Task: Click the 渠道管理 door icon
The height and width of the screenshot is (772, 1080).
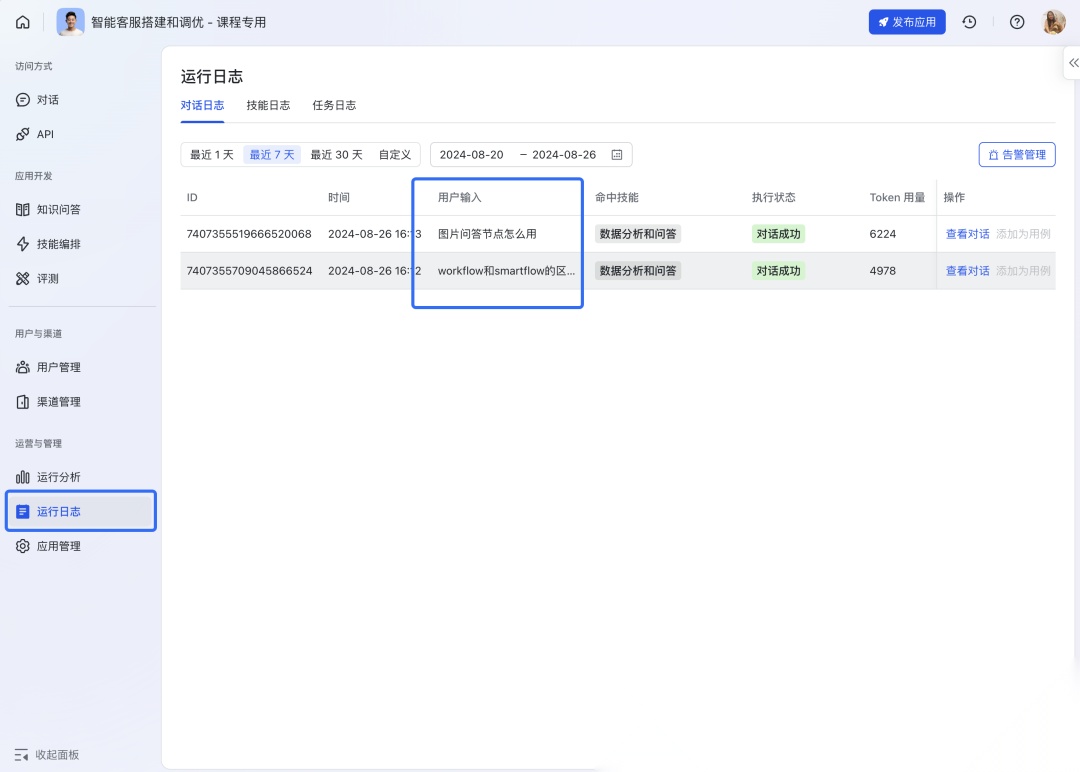Action: click(23, 401)
